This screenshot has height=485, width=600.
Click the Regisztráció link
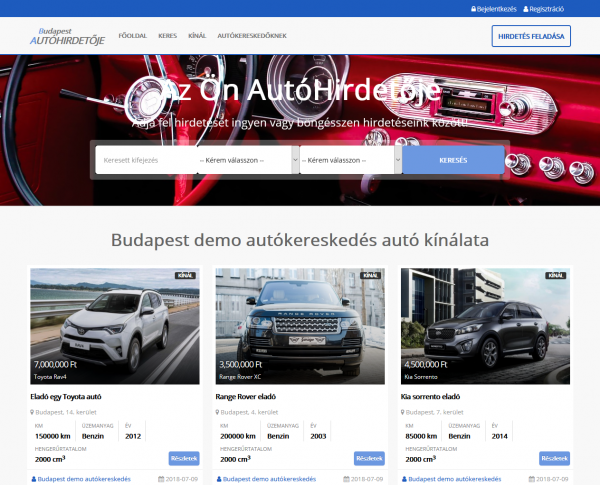click(x=546, y=9)
